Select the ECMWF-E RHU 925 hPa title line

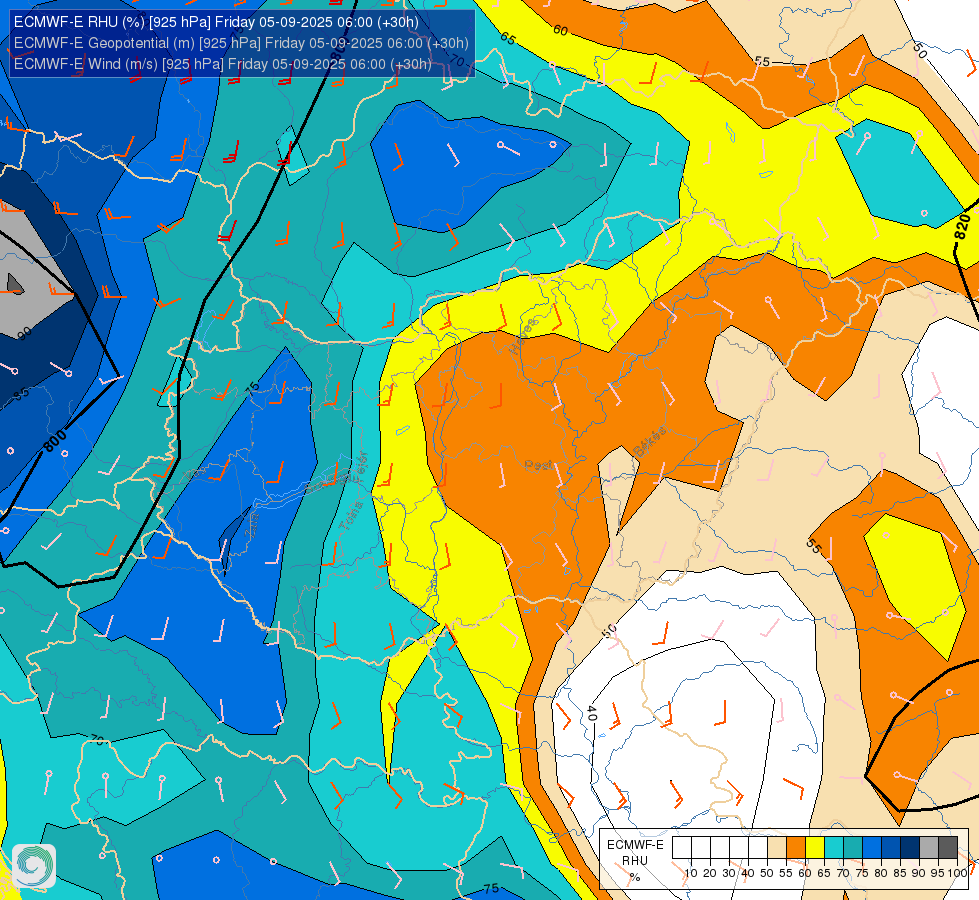[x=216, y=22]
